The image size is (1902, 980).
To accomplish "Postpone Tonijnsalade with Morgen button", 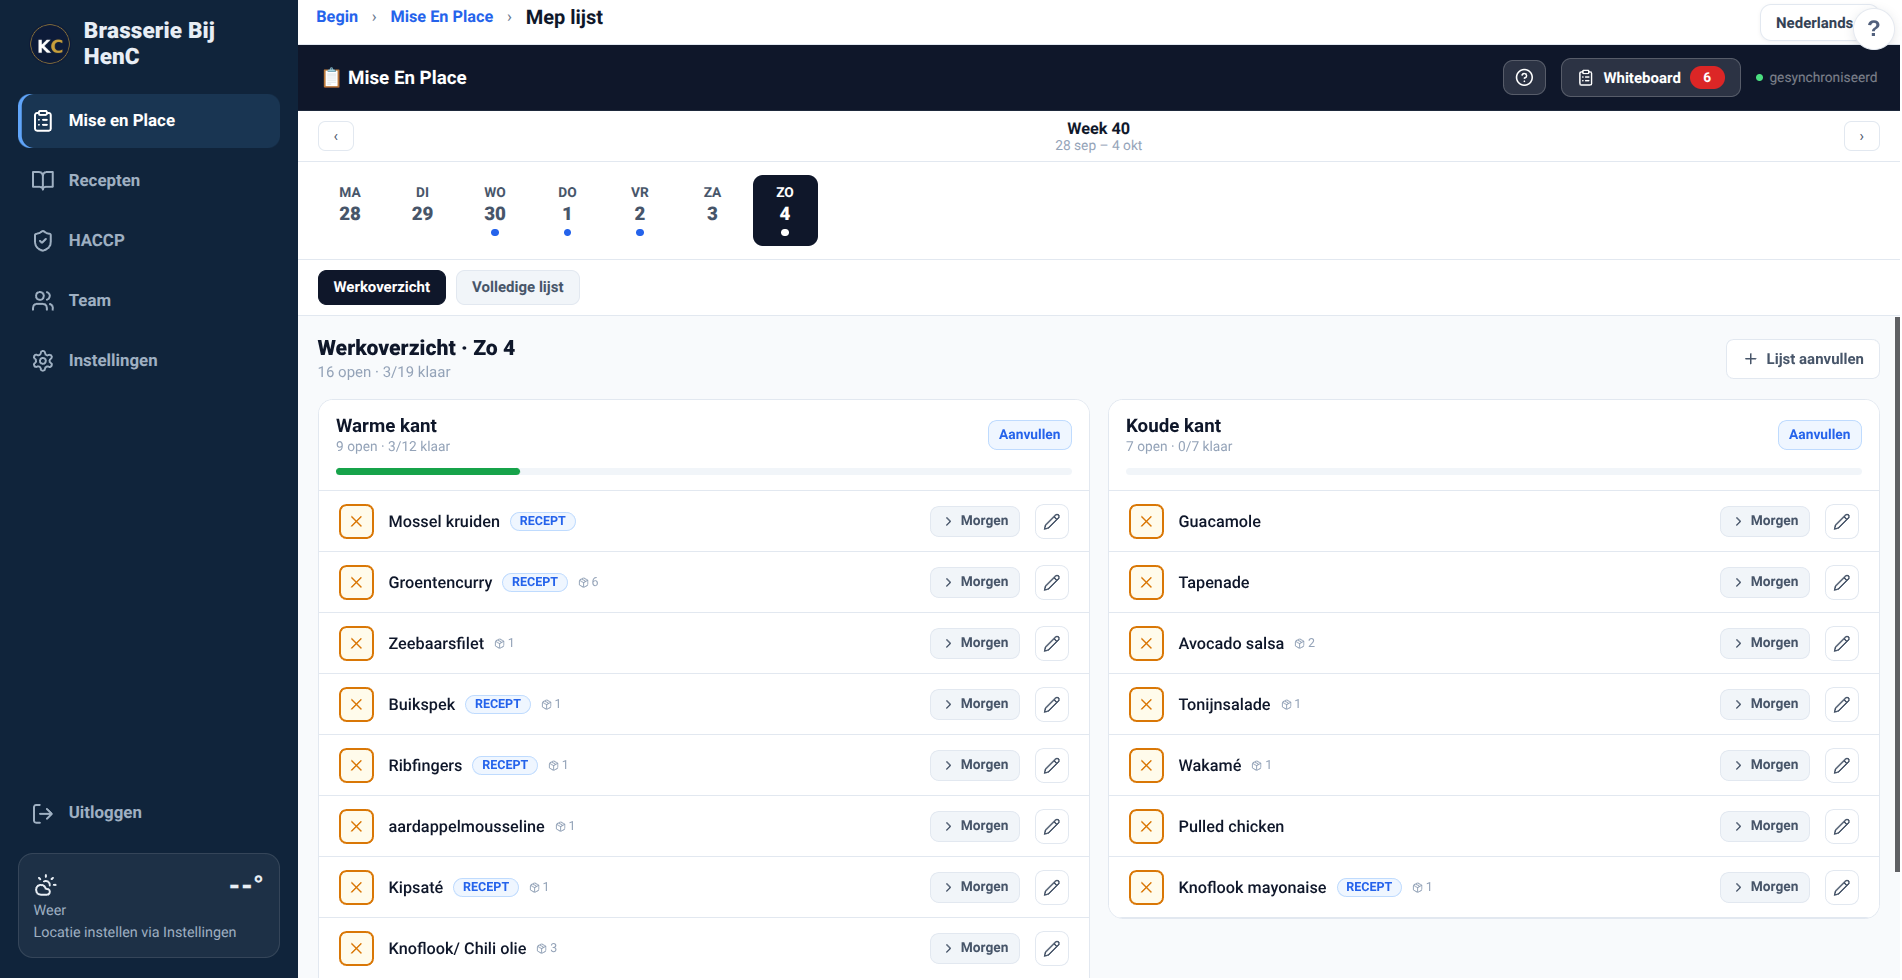I will pos(1765,704).
